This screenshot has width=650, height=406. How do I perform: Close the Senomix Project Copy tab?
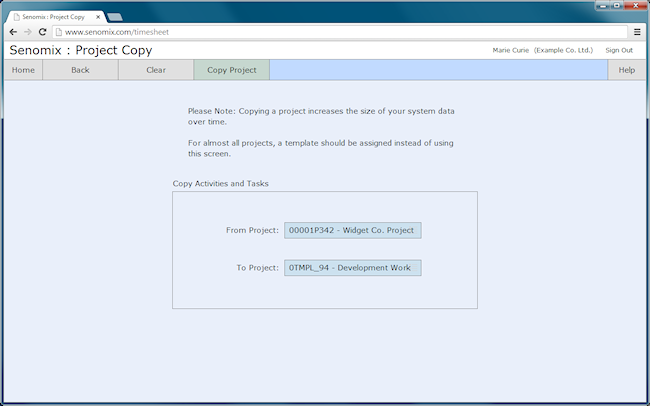click(x=98, y=17)
